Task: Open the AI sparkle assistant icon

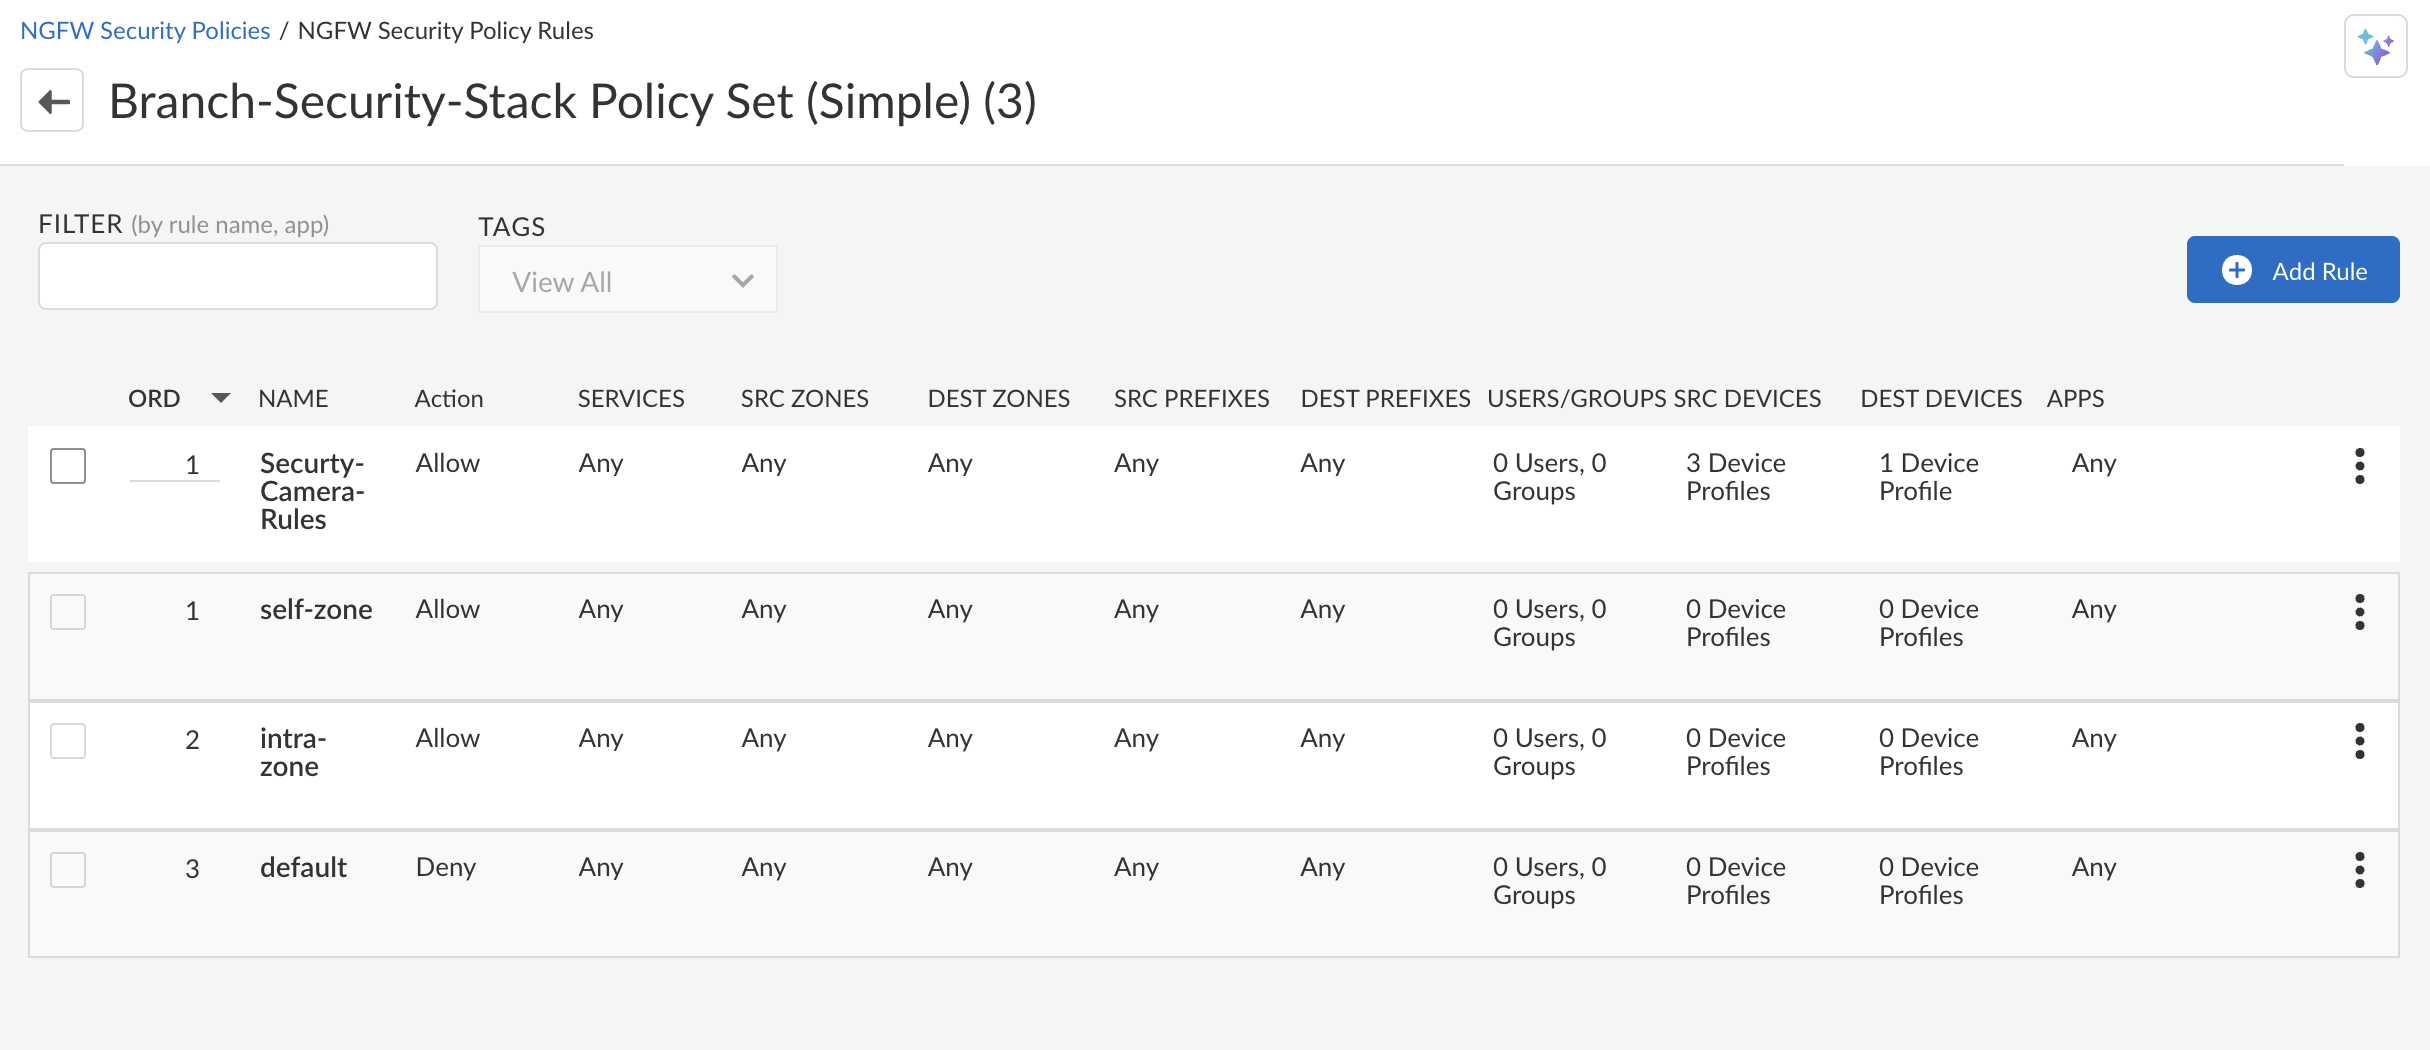Action: pyautogui.click(x=2375, y=47)
